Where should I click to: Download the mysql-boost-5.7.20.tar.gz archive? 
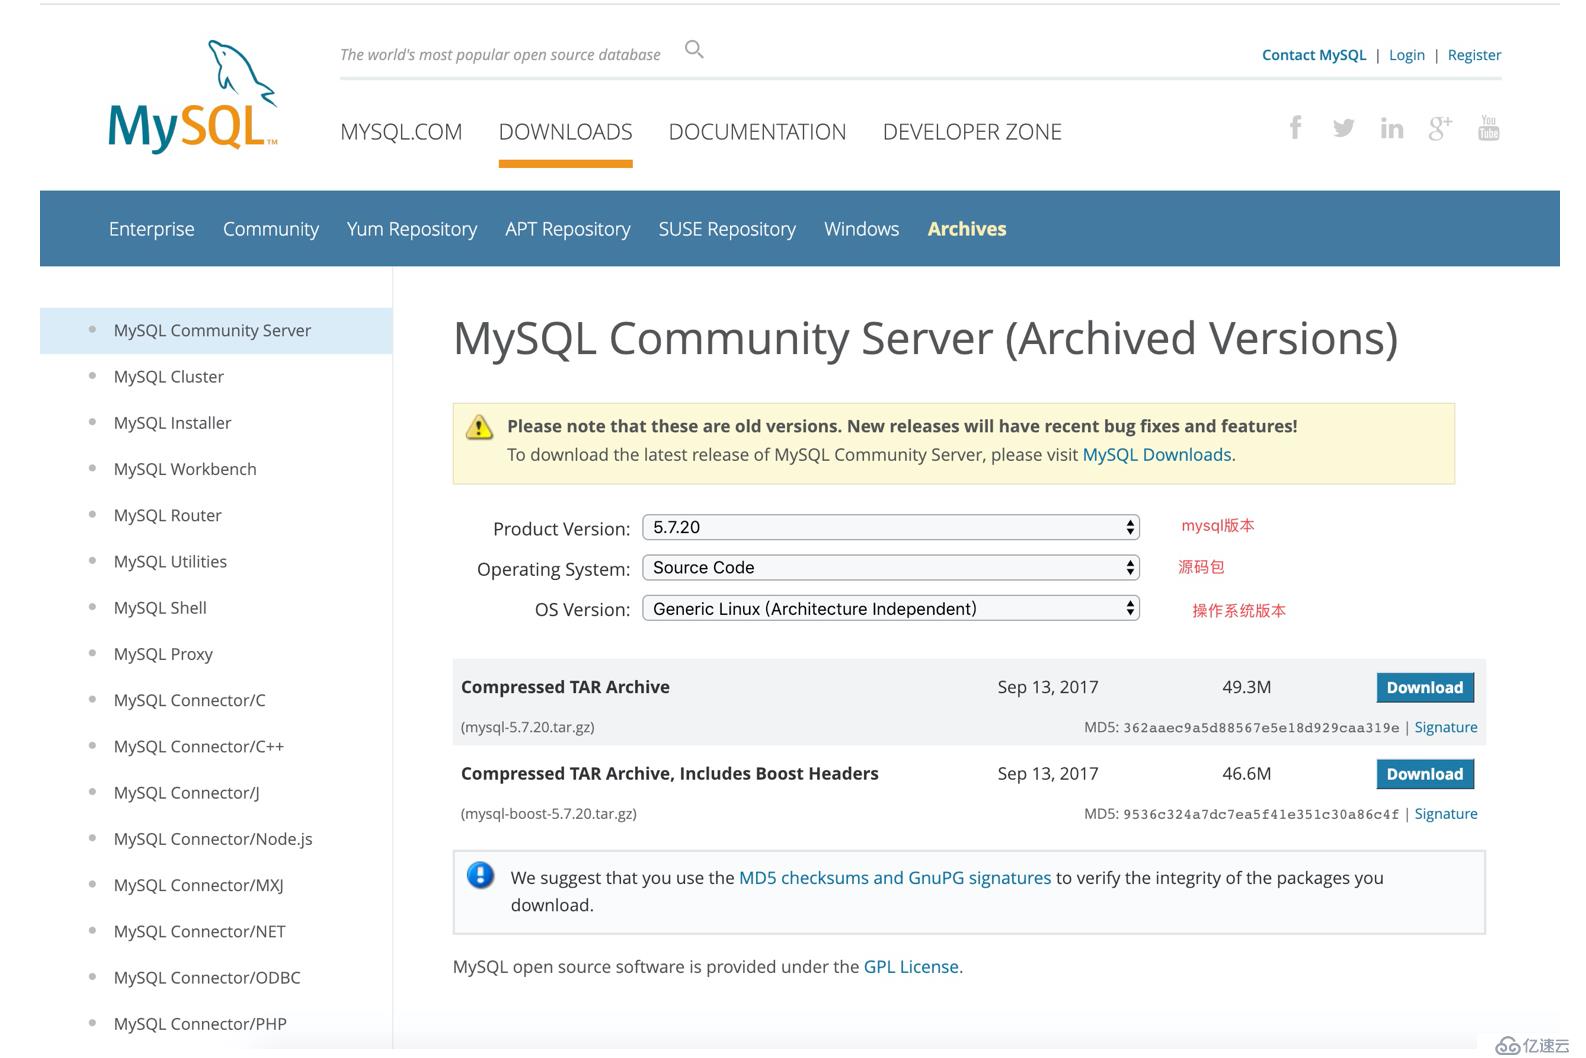pos(1425,774)
